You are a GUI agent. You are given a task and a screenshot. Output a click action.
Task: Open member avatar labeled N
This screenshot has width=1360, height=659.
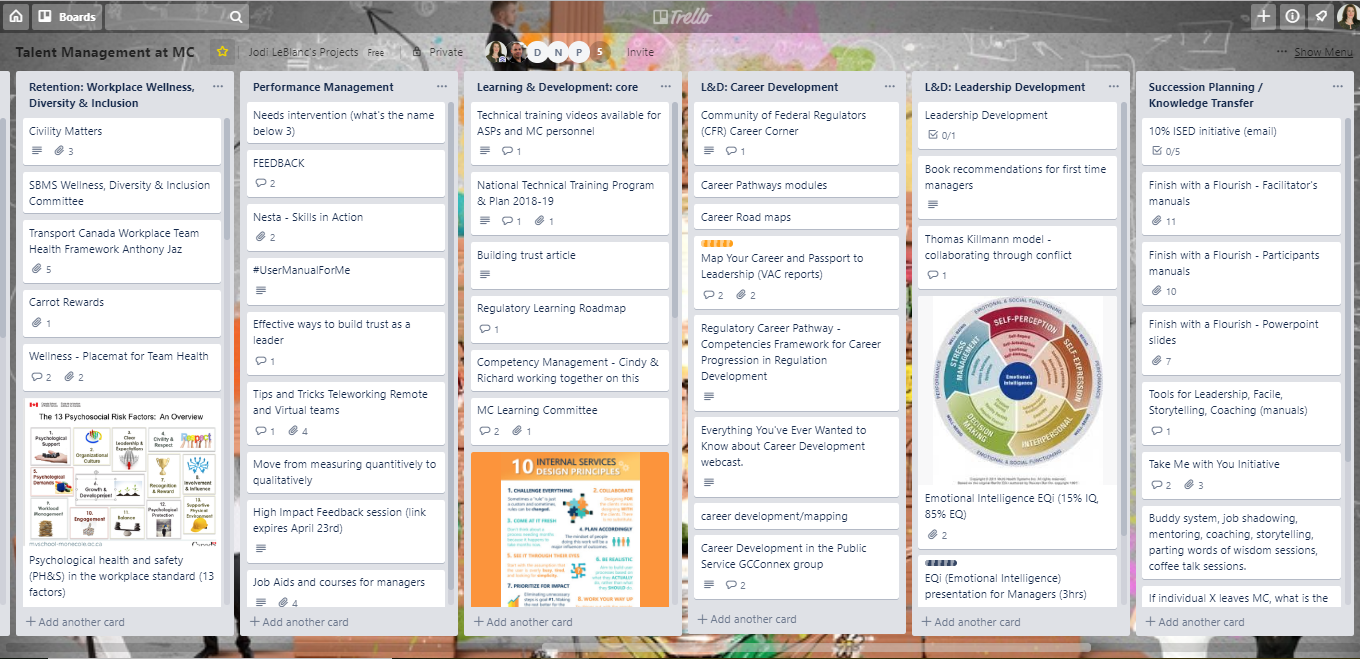tap(558, 52)
